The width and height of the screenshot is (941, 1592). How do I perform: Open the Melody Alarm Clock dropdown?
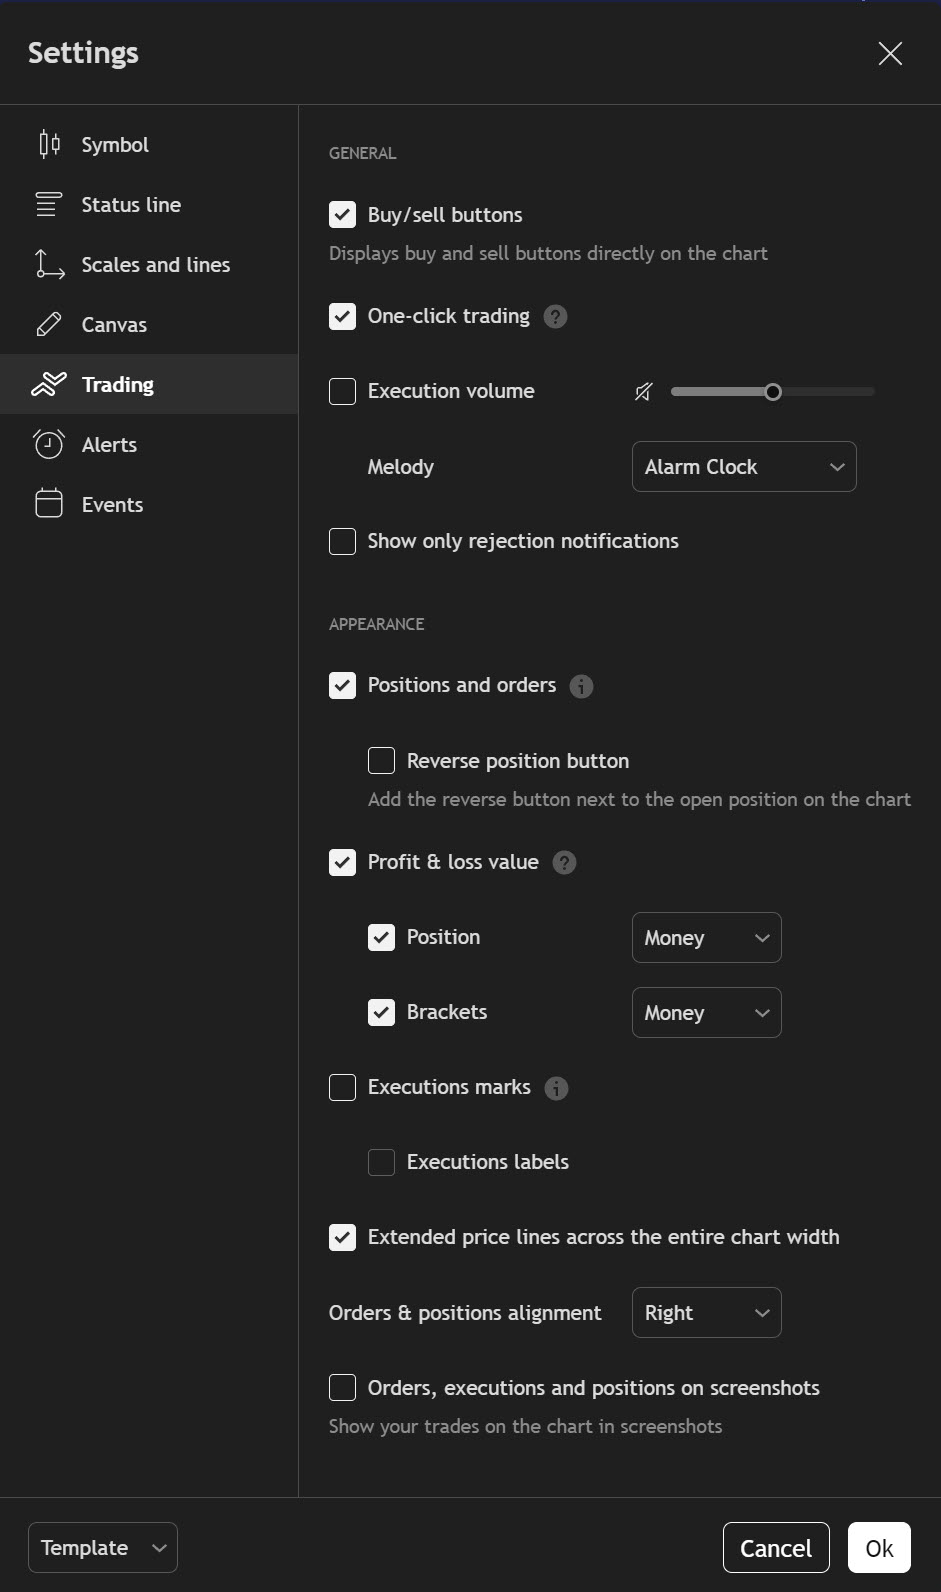click(744, 467)
